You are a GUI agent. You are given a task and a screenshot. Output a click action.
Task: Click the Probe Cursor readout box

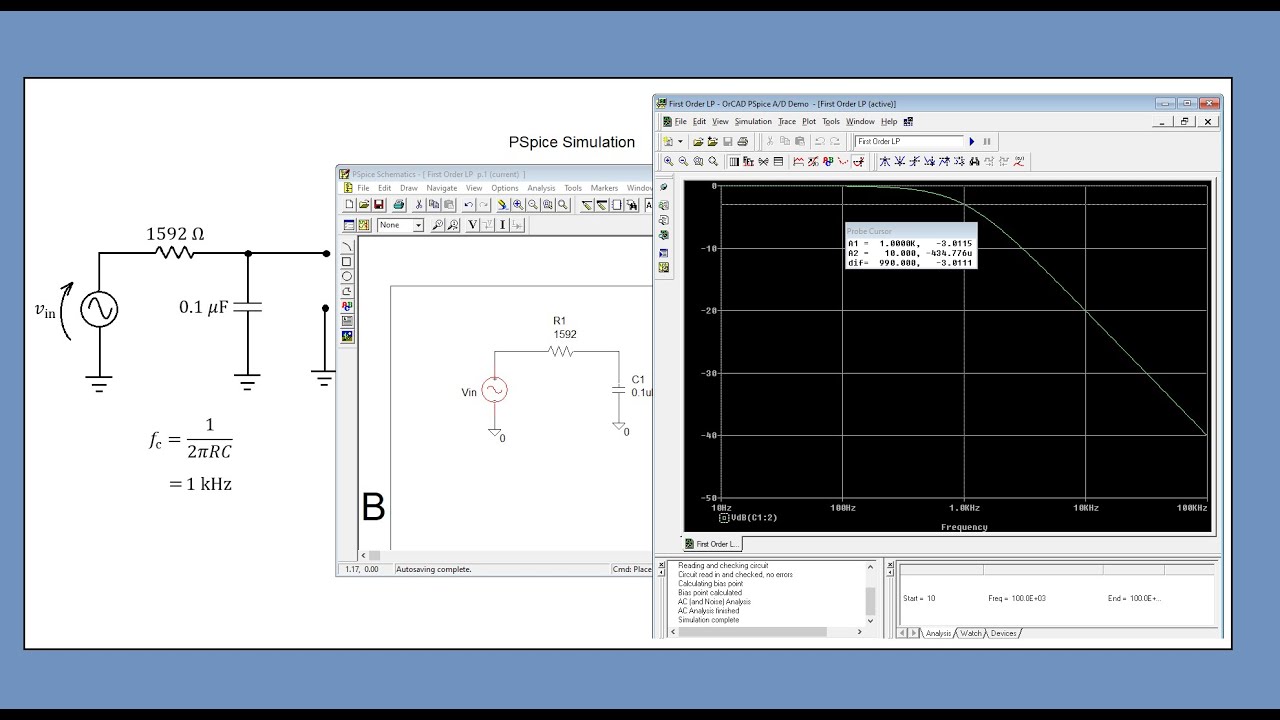tap(910, 248)
